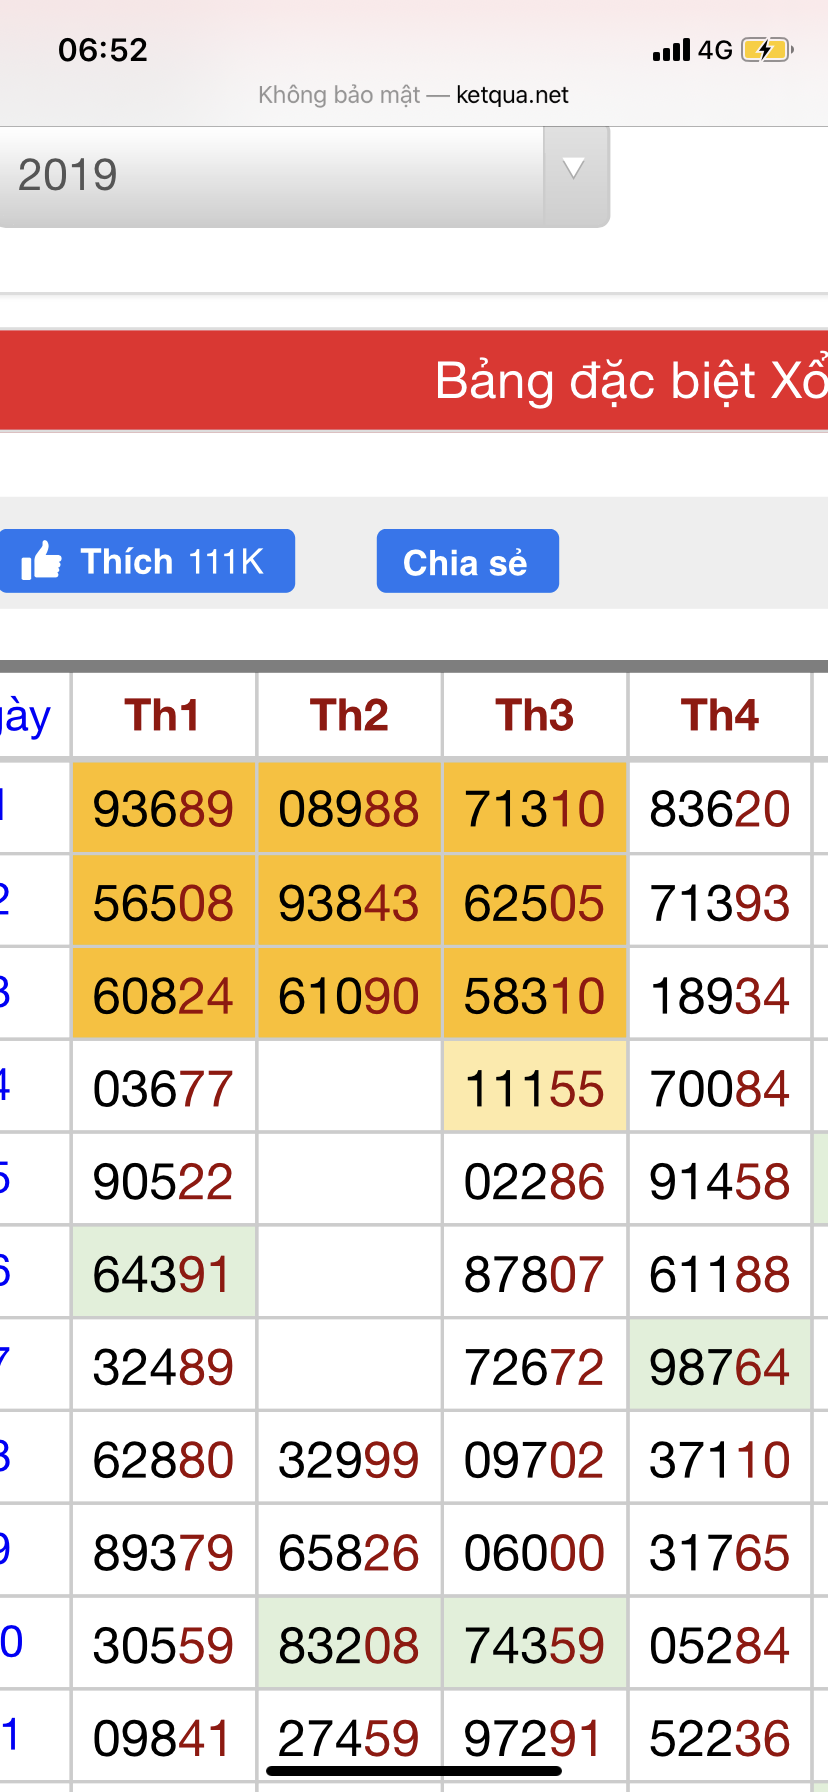Screen dimensions: 828x1792
Task: Tap the home indicator bar
Action: [414, 1771]
